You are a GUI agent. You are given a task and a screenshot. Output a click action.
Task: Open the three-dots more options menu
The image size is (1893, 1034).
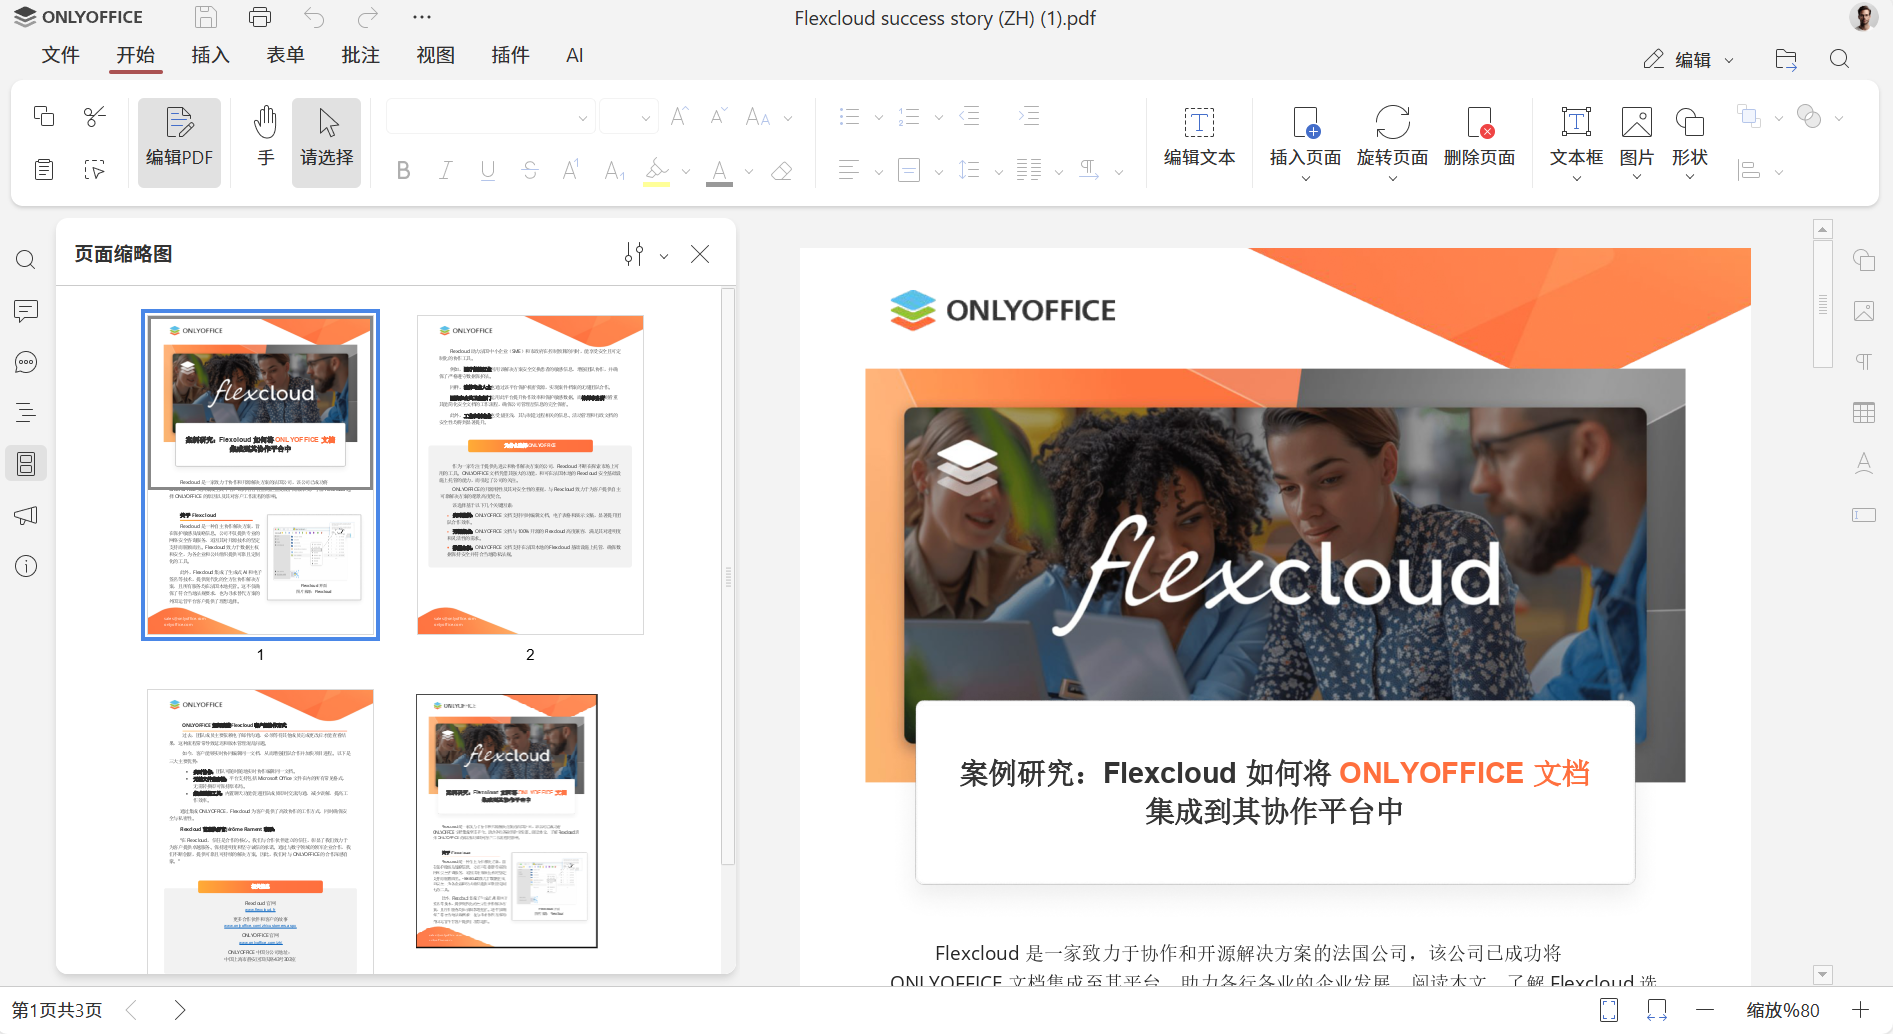click(422, 17)
